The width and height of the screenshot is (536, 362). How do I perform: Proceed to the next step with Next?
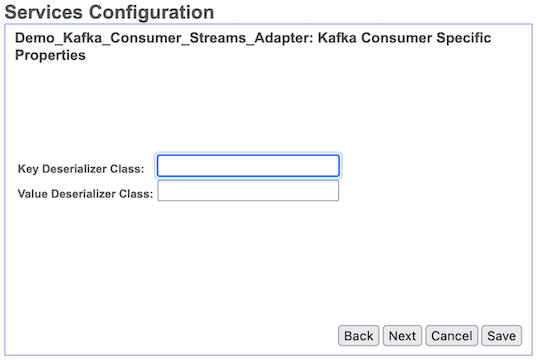point(402,336)
